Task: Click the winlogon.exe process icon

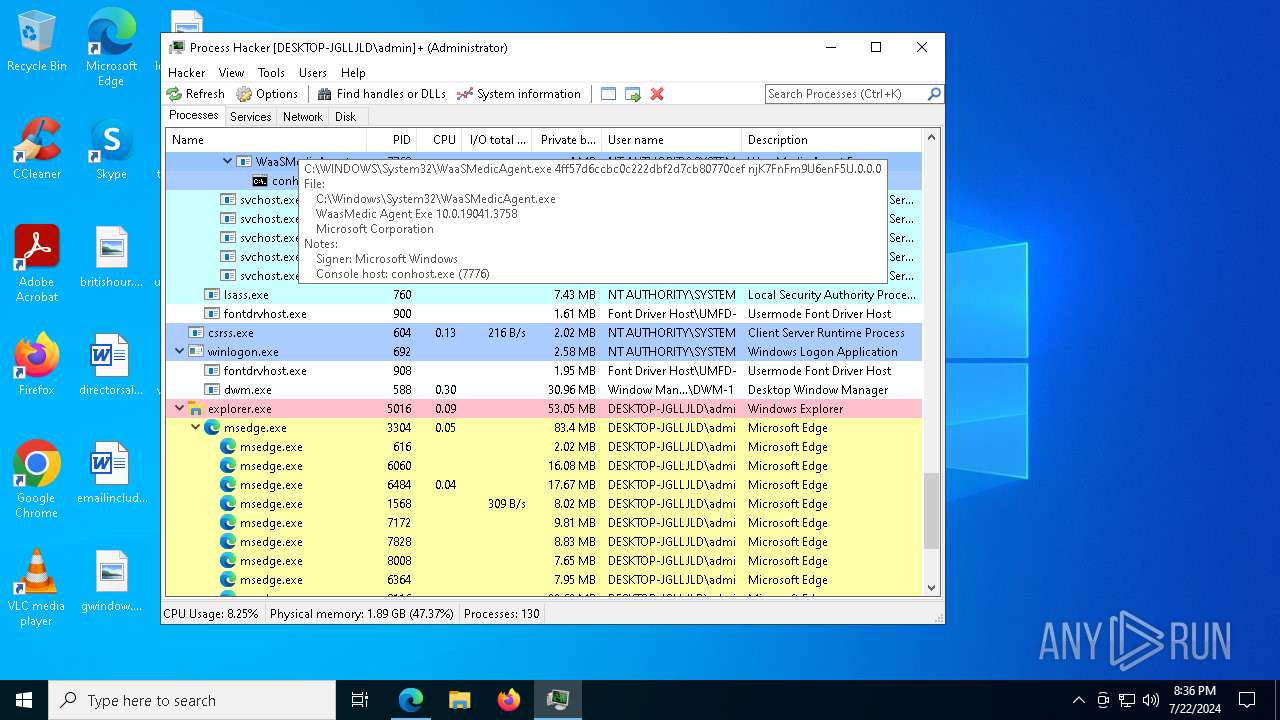Action: [x=196, y=352]
